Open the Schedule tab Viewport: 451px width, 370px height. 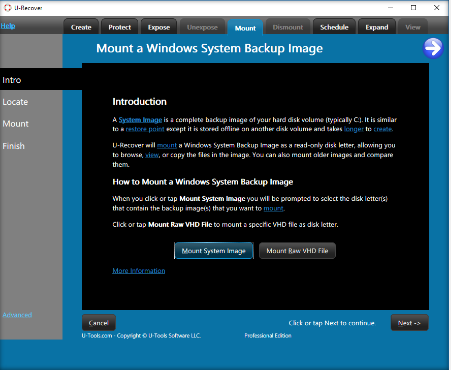click(x=334, y=27)
